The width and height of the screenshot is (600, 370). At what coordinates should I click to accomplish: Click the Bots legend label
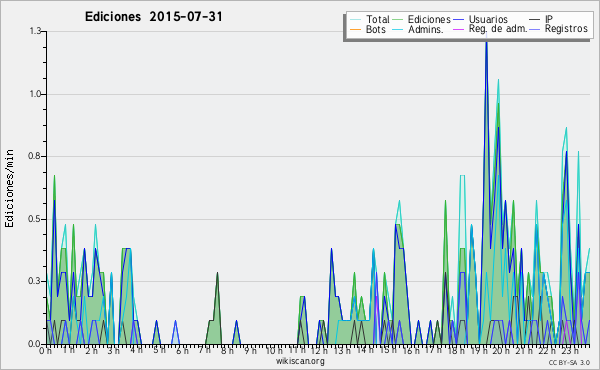click(375, 29)
